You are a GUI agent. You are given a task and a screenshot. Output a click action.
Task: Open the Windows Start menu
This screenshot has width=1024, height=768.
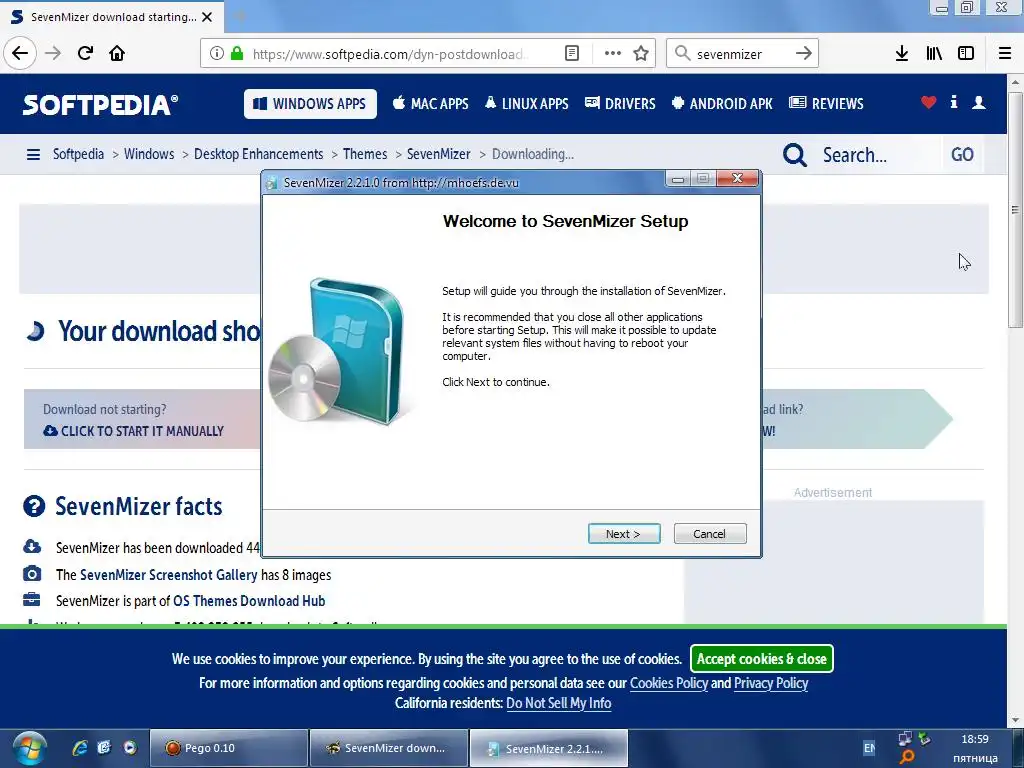(x=29, y=748)
